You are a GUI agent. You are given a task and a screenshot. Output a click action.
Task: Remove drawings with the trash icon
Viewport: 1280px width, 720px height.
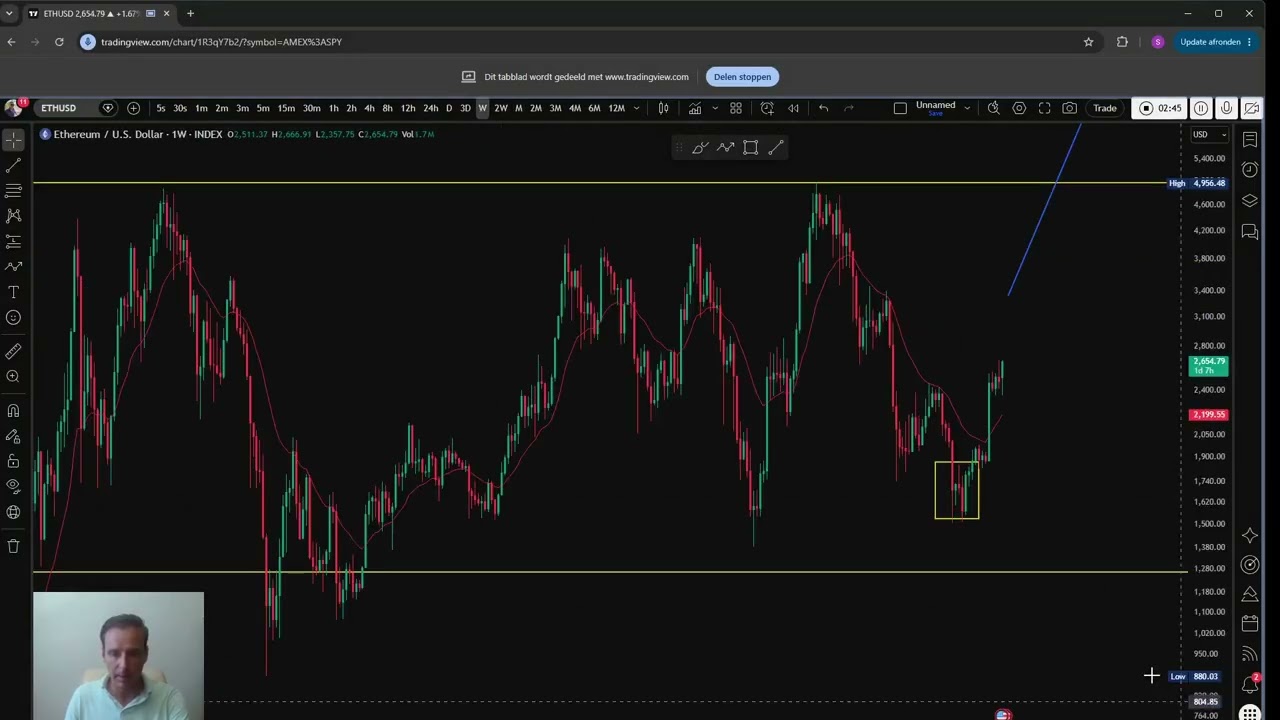[x=13, y=546]
